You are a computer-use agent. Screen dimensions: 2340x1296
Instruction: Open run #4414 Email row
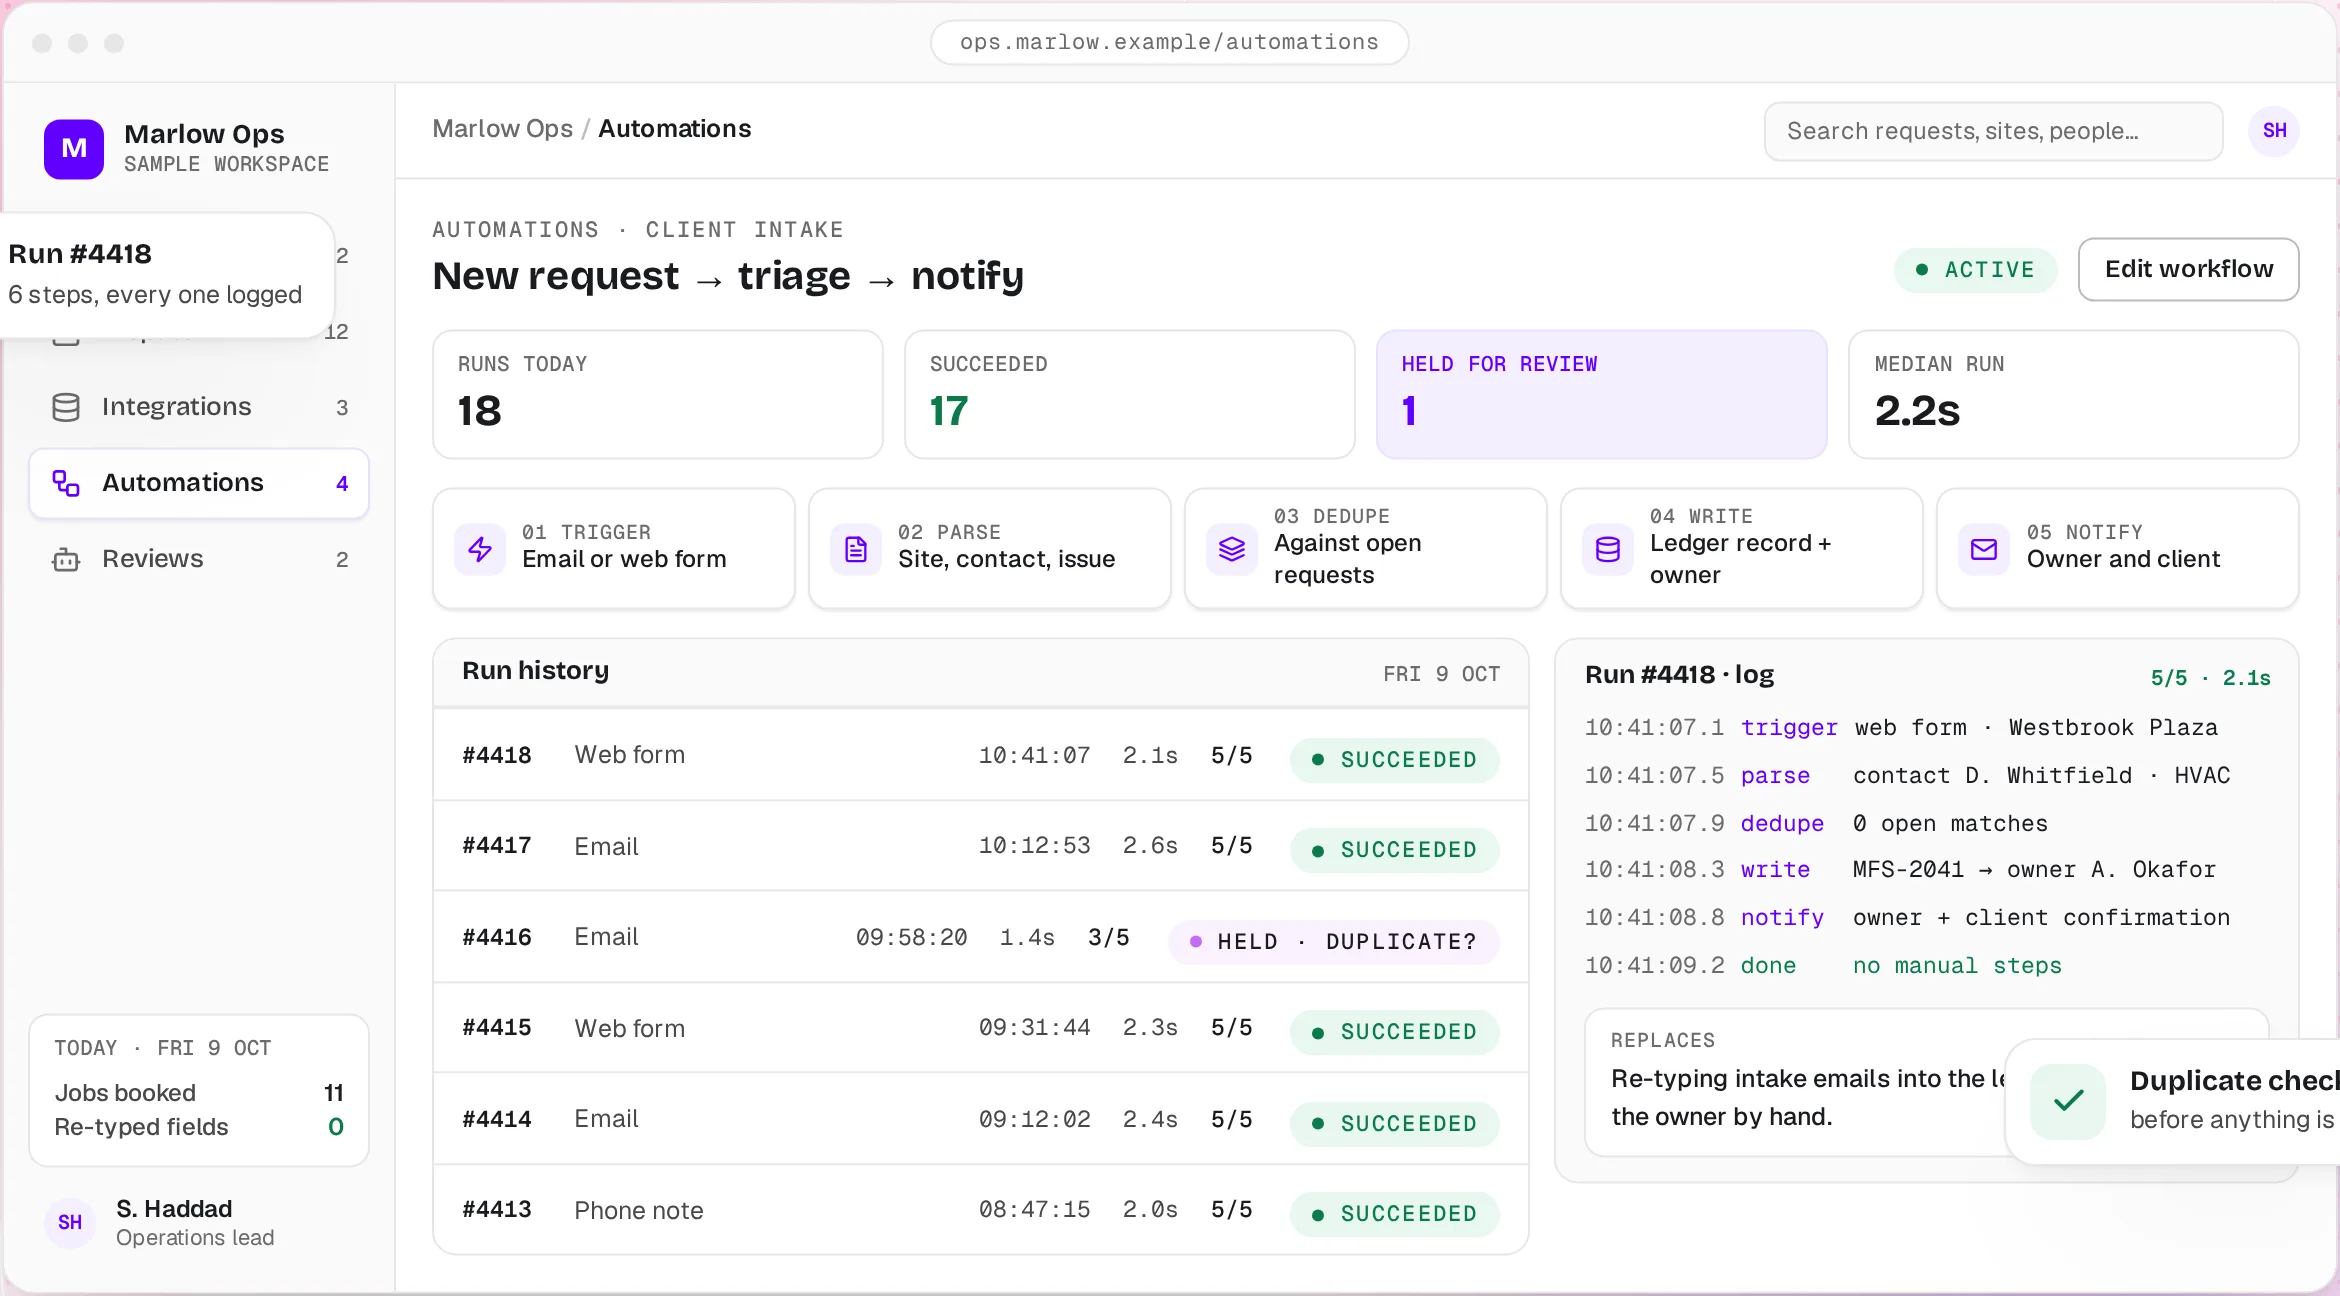coord(981,1119)
